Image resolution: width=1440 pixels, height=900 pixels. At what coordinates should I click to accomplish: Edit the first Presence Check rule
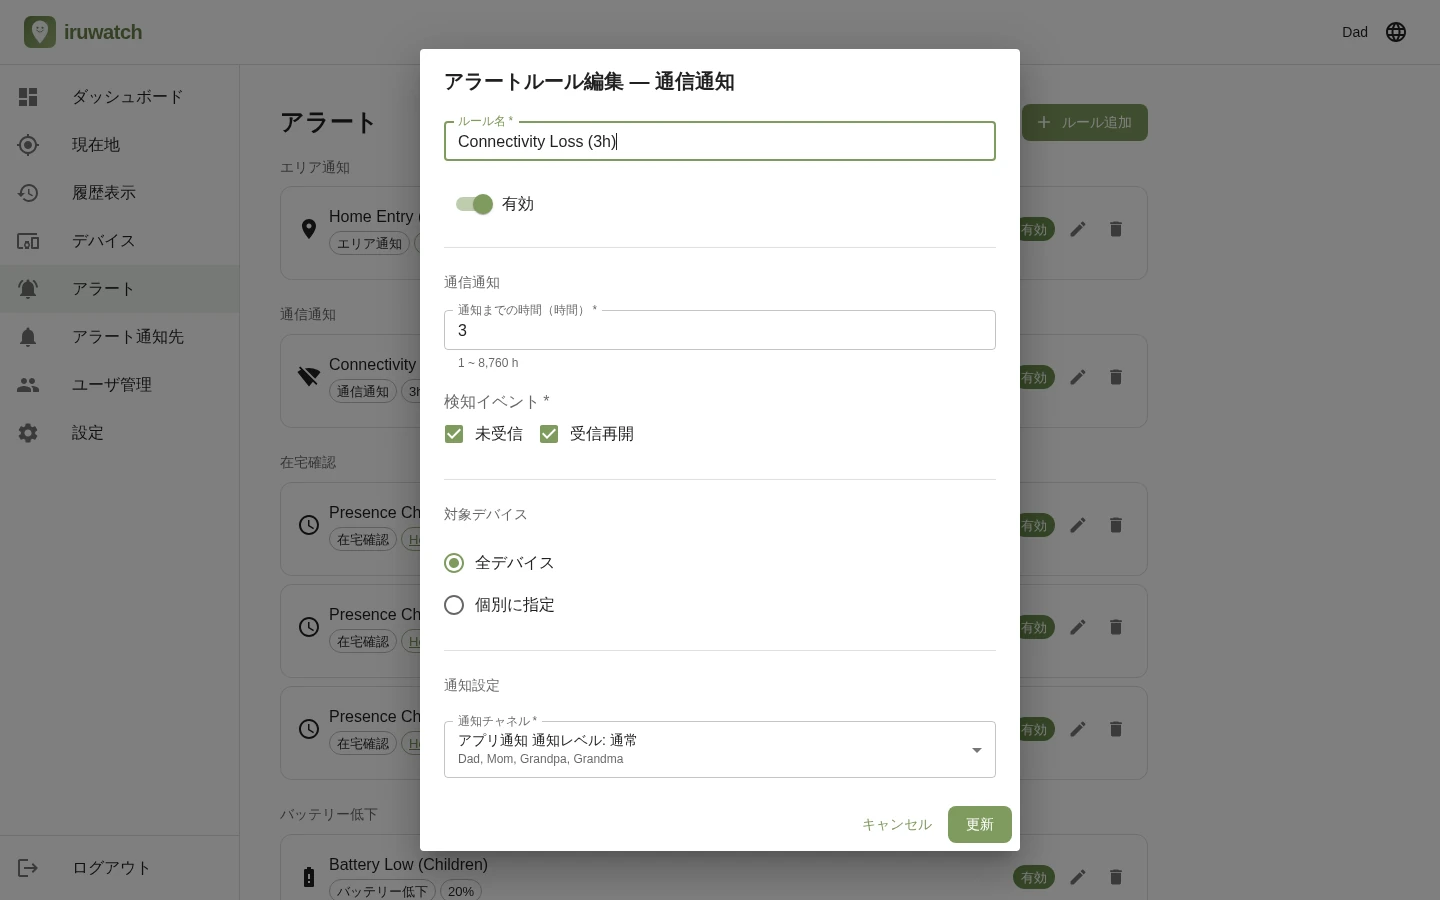pos(1078,525)
